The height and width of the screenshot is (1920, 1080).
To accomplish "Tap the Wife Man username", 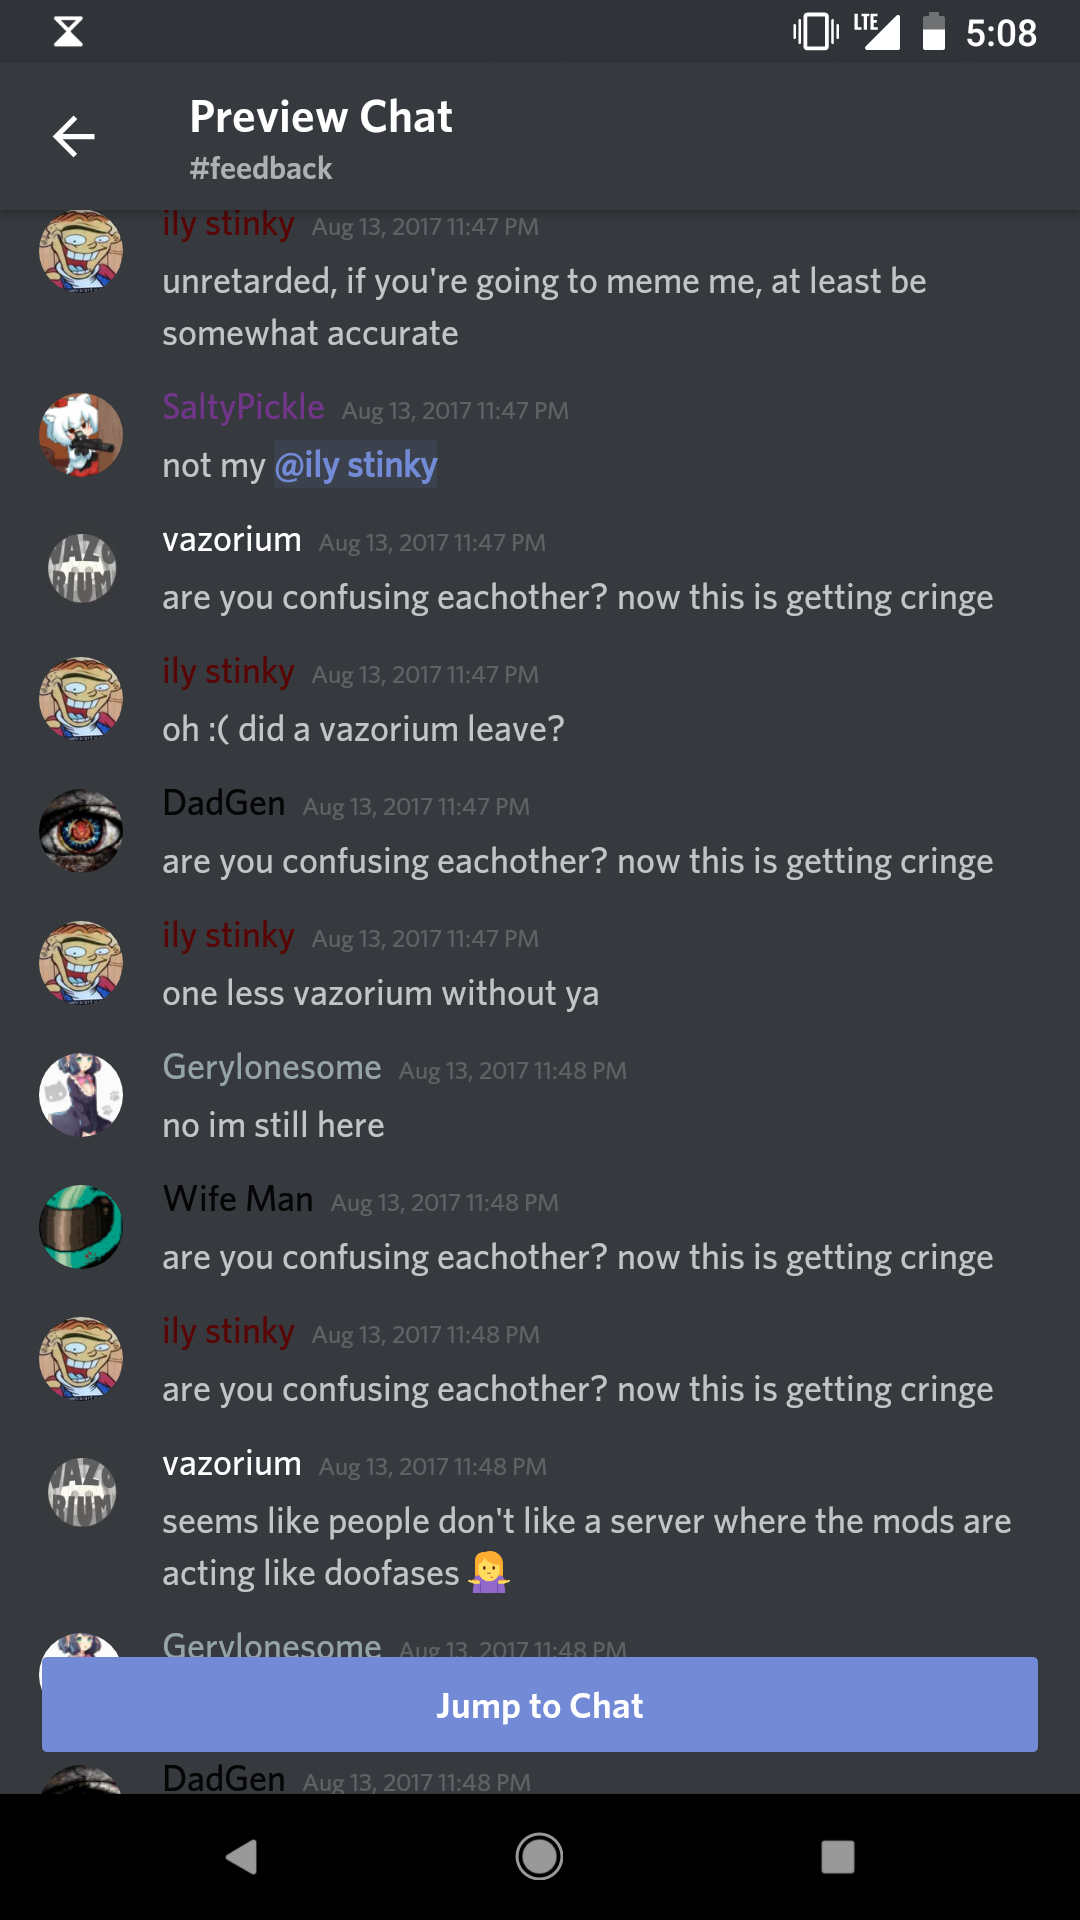I will [x=238, y=1199].
